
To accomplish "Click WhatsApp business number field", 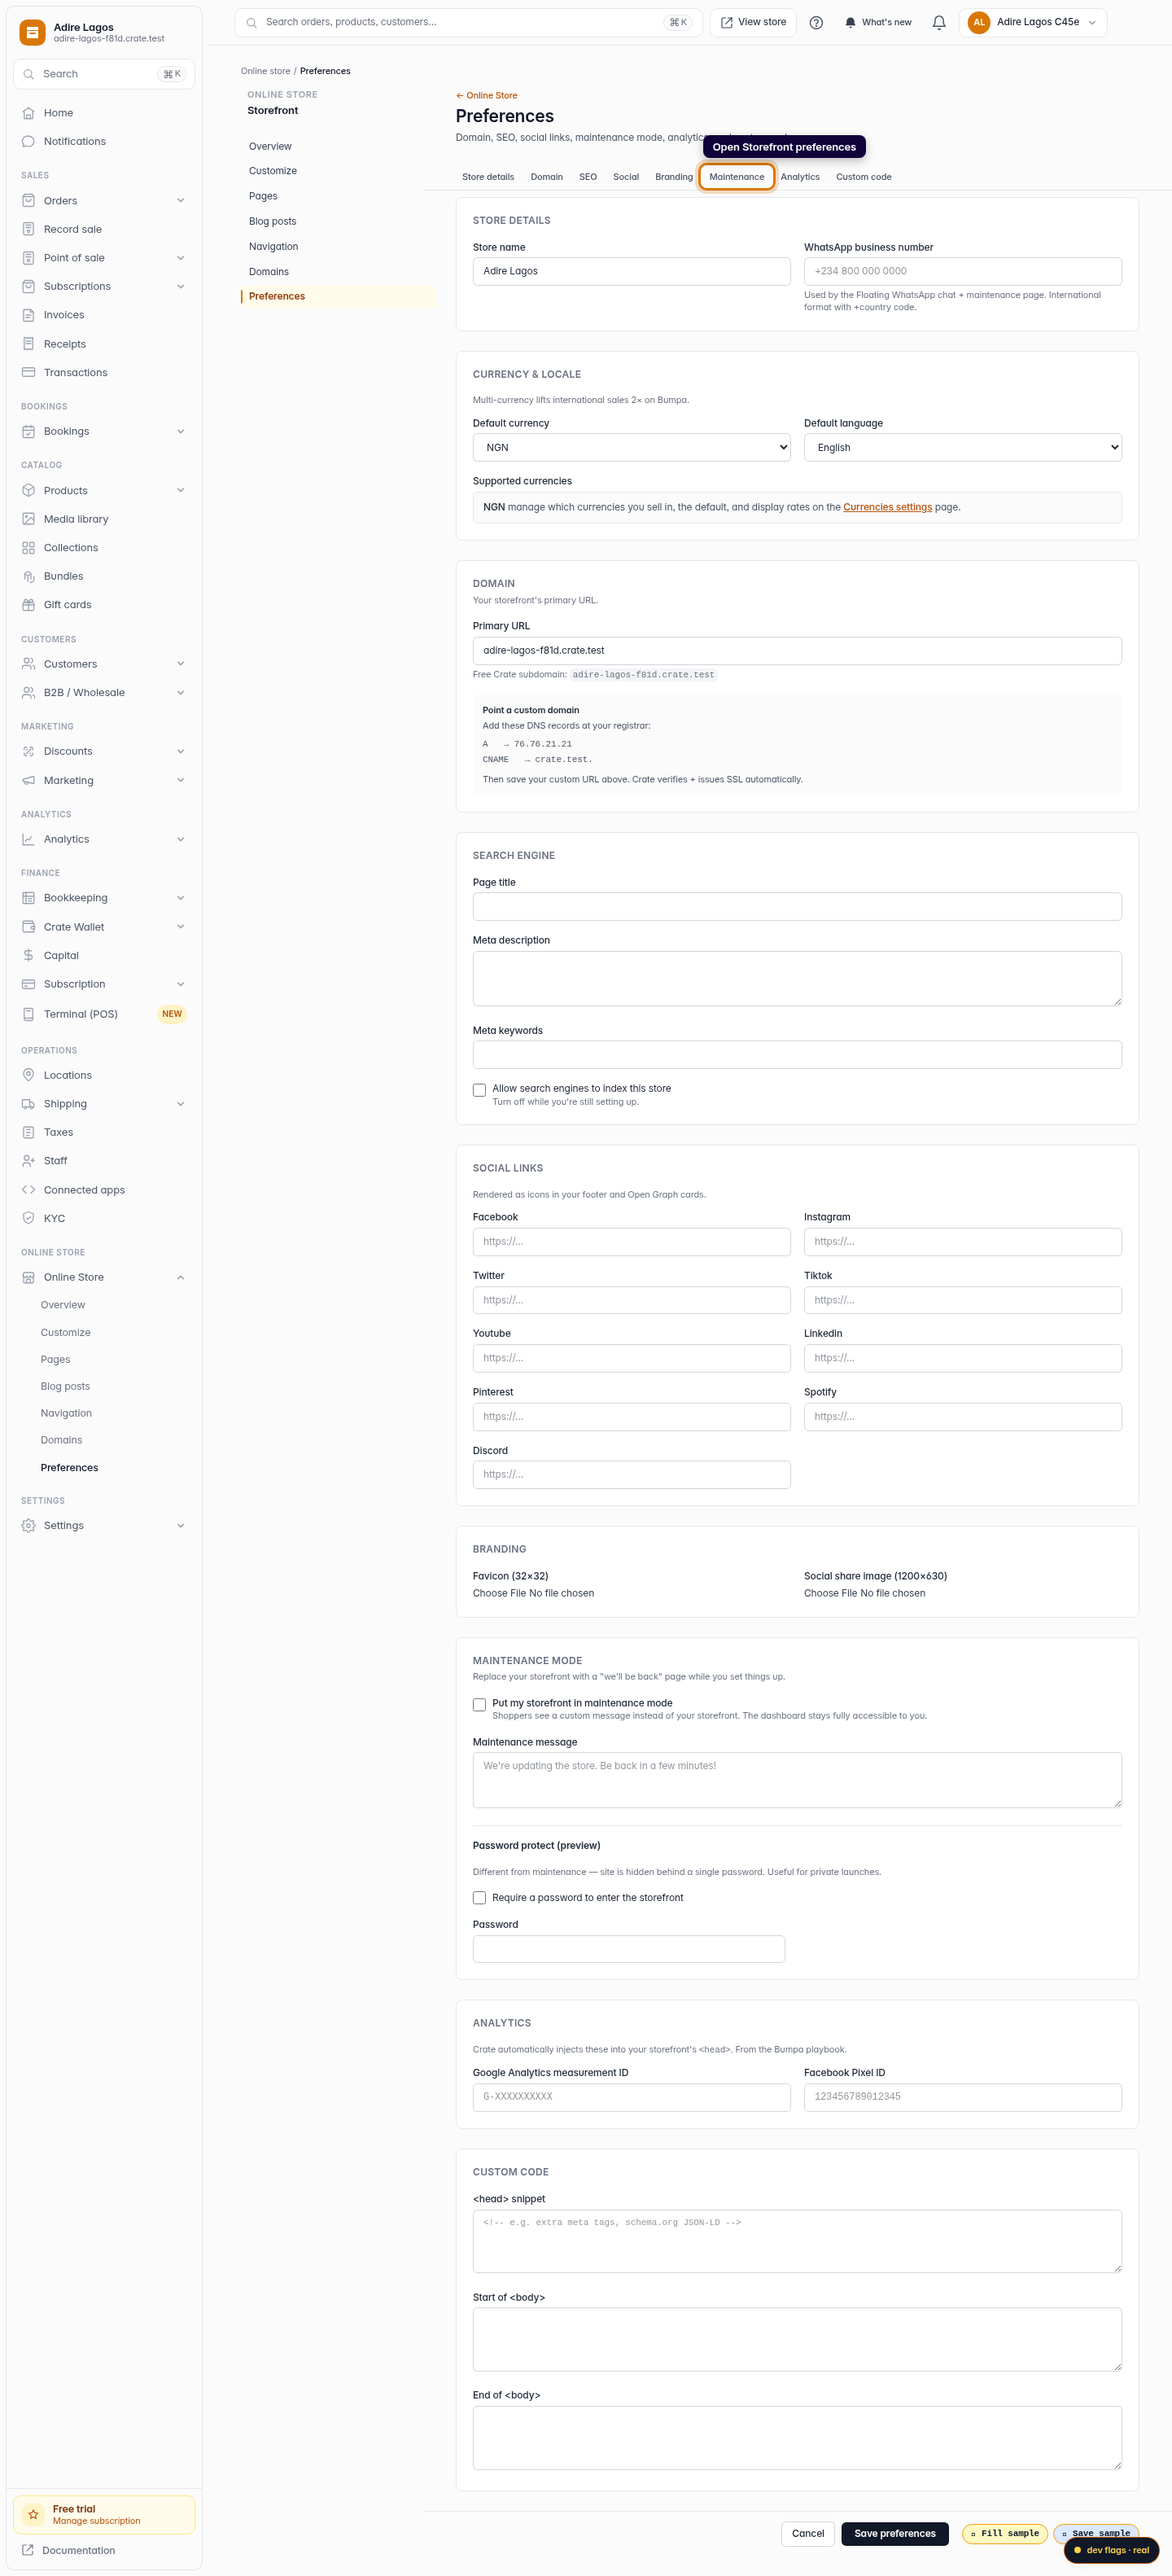I will (962, 272).
